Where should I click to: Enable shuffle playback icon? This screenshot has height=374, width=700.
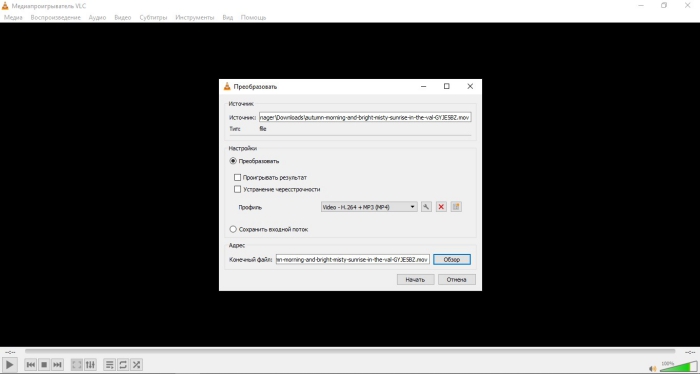tap(136, 365)
